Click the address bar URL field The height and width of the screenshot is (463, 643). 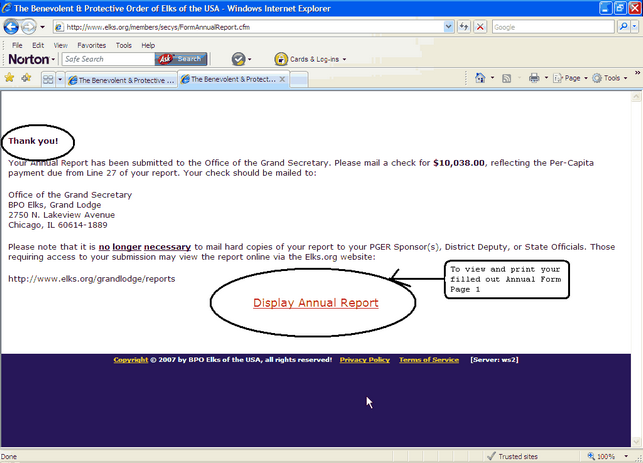[250, 27]
